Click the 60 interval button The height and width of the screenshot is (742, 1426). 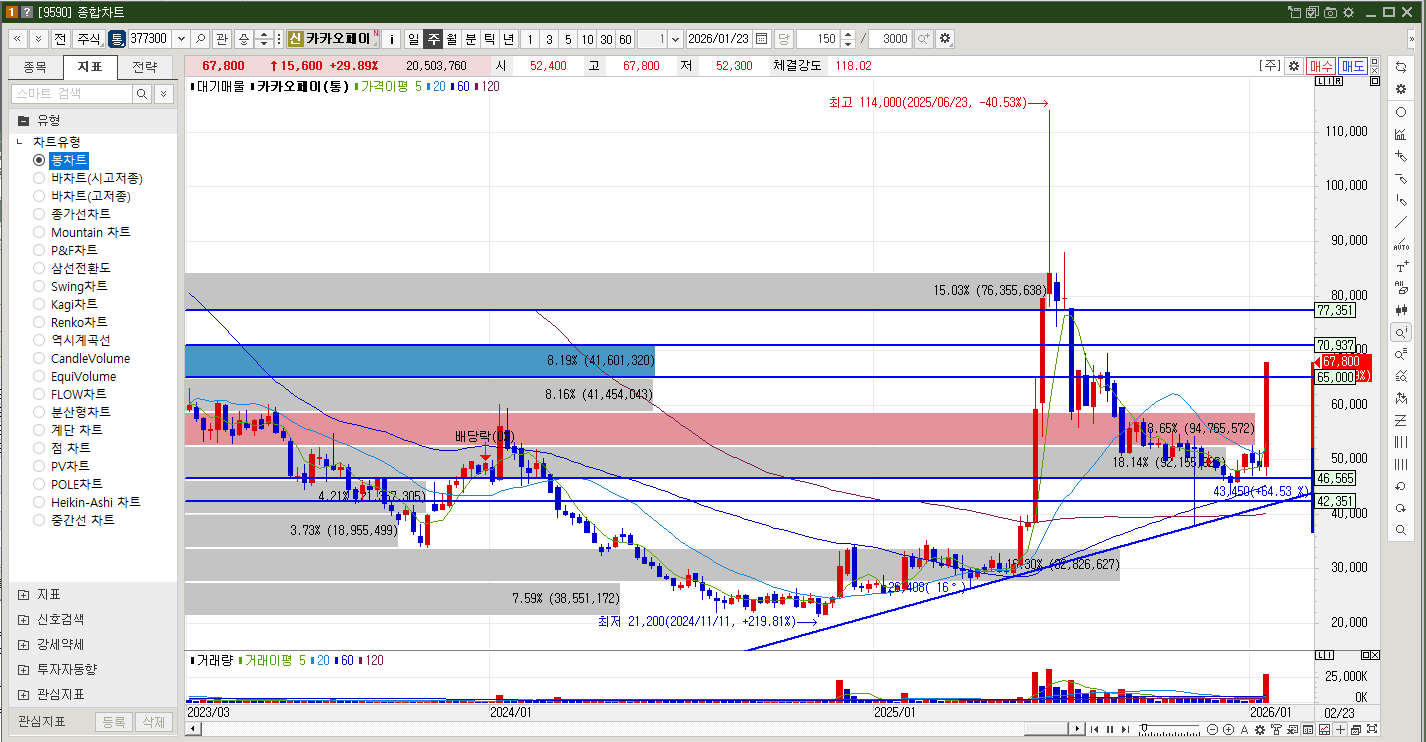coord(625,39)
